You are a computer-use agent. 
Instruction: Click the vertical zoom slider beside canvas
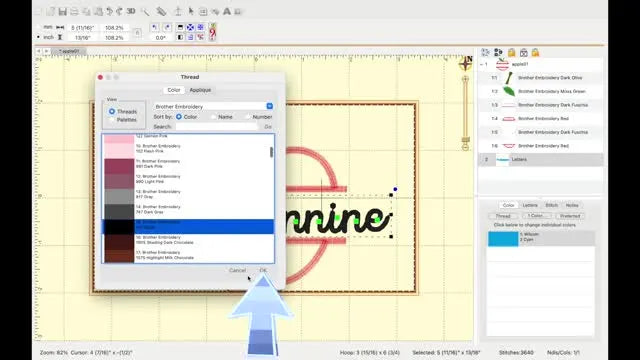pyautogui.click(x=465, y=112)
